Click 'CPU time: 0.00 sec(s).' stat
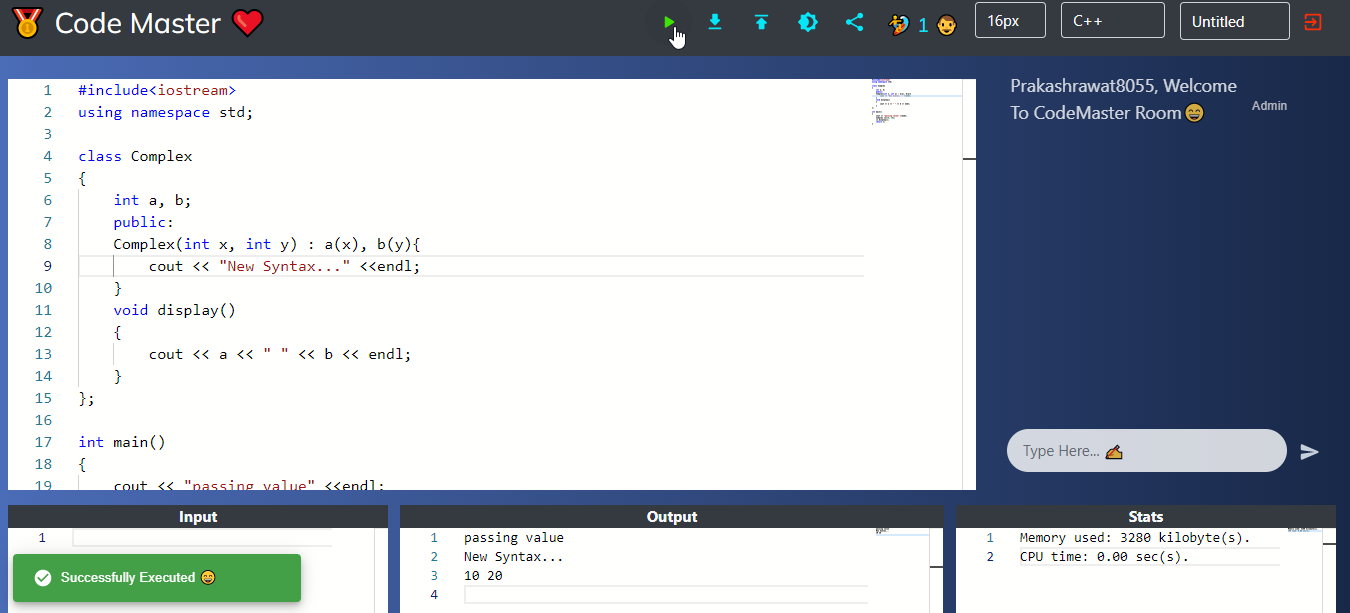Image resolution: width=1350 pixels, height=613 pixels. 1104,556
